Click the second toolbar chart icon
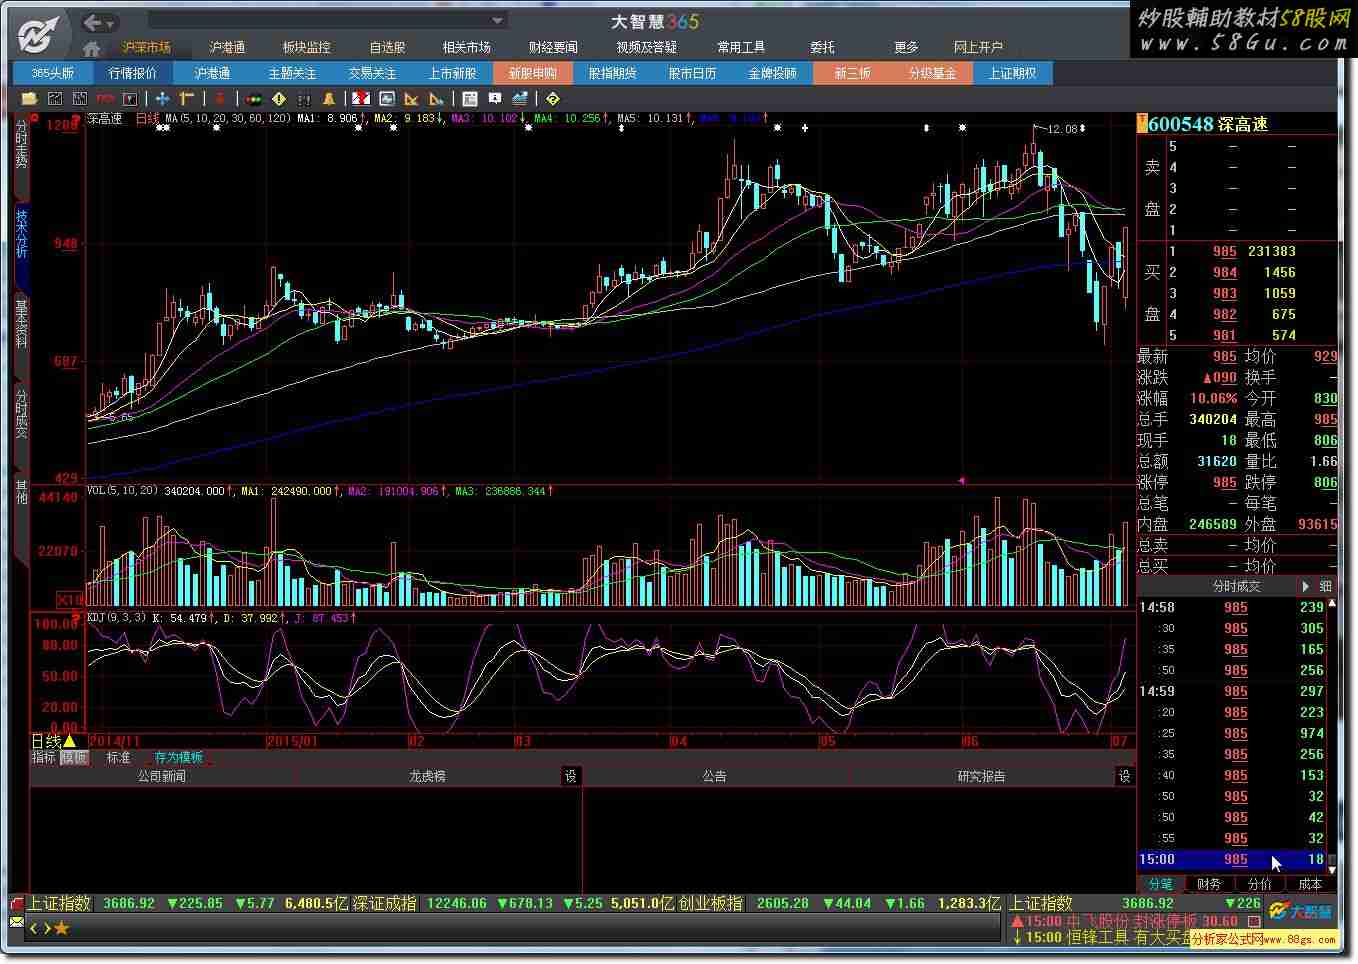 click(x=80, y=99)
